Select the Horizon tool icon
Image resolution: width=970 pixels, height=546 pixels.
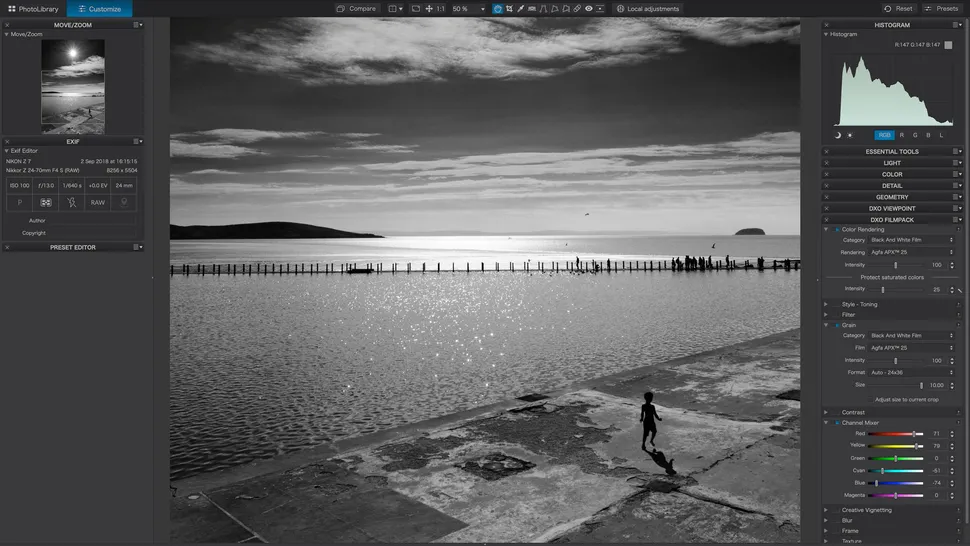click(531, 9)
